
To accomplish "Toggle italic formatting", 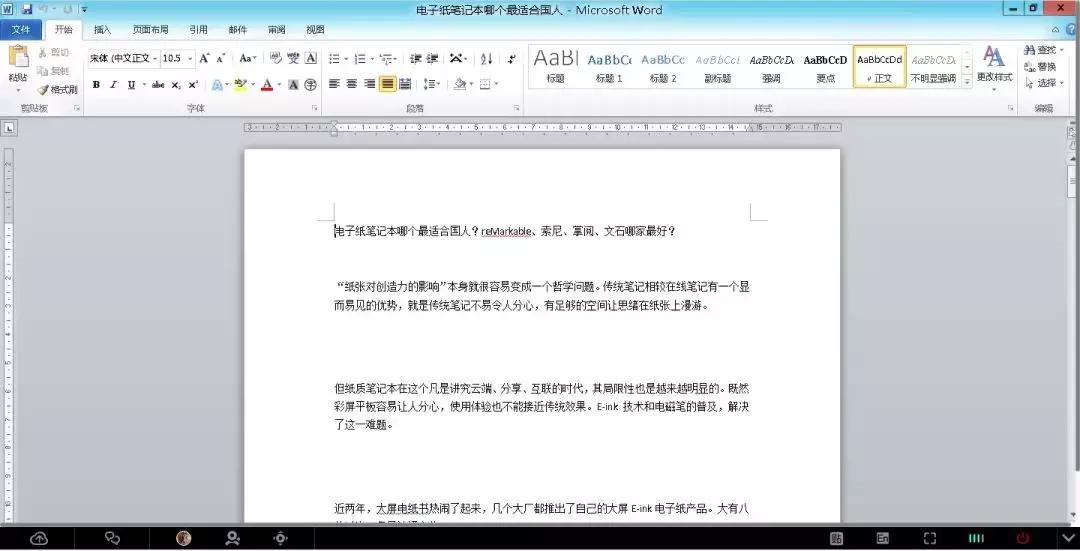I will (113, 85).
